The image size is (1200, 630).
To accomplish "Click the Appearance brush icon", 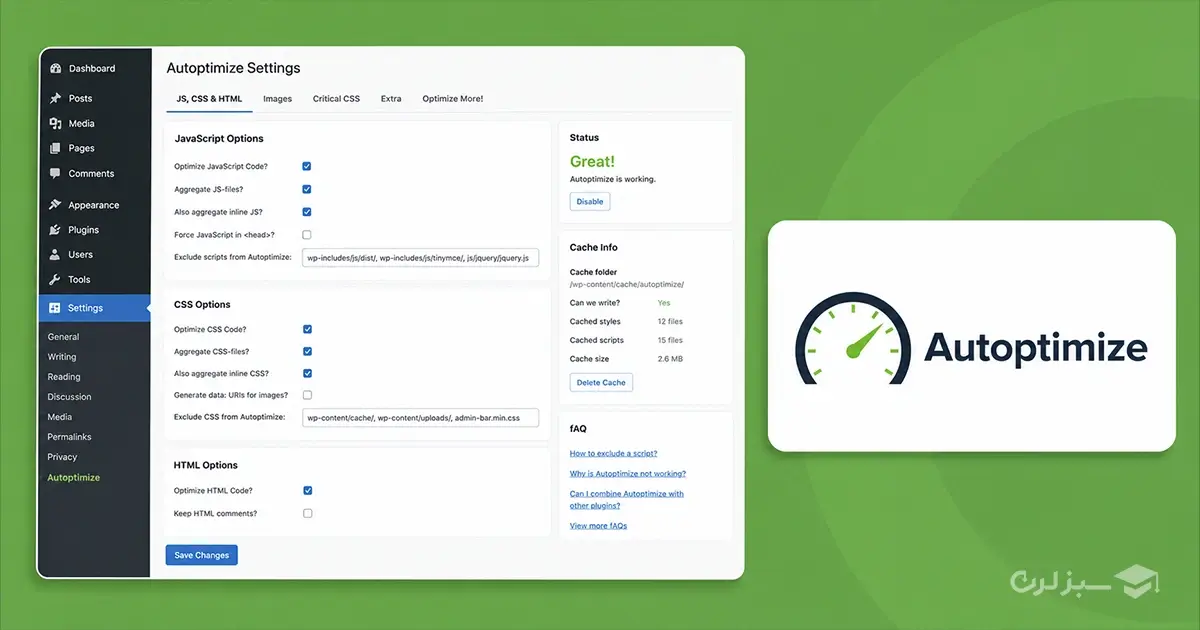I will pyautogui.click(x=55, y=205).
